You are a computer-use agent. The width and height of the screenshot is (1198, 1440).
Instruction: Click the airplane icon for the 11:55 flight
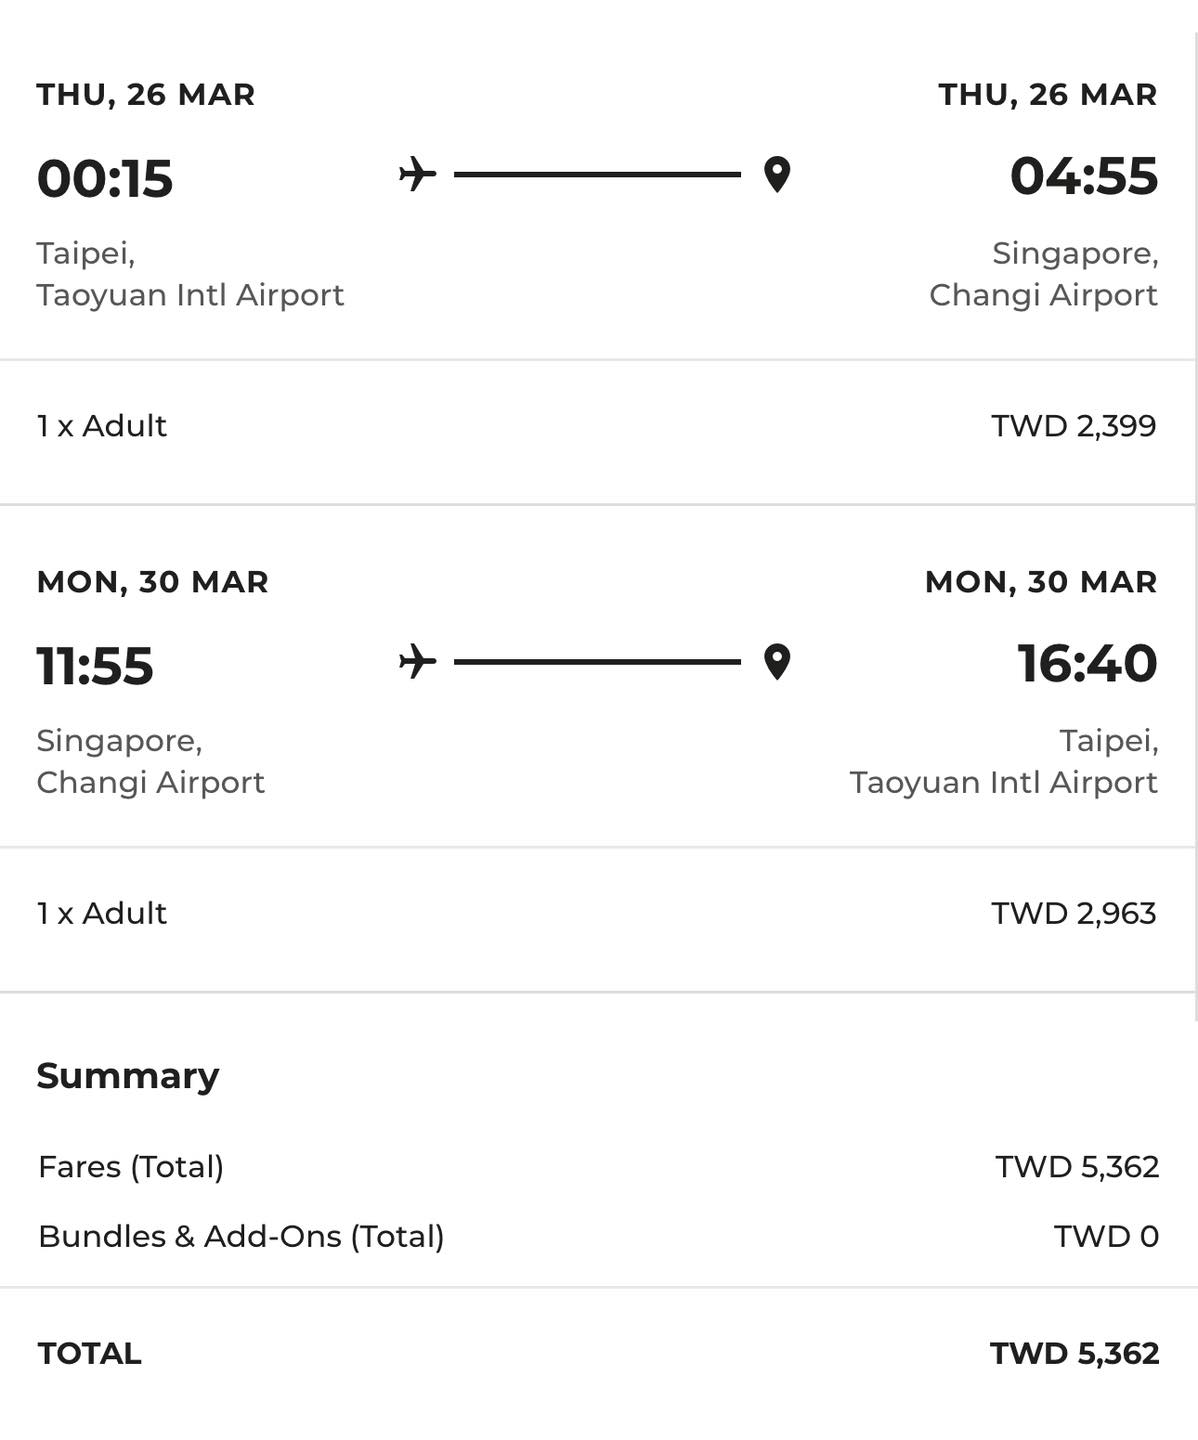(x=417, y=662)
